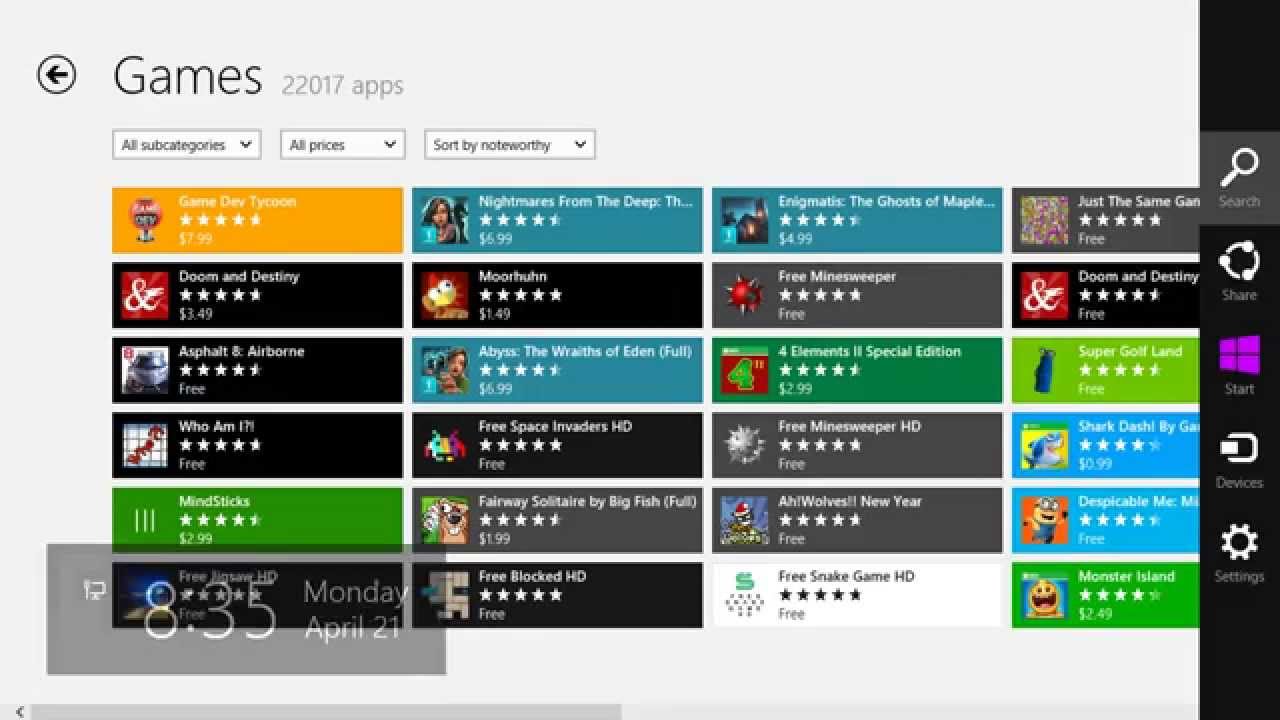Click the star rating of Asphalt 8: Airborne

(220, 370)
